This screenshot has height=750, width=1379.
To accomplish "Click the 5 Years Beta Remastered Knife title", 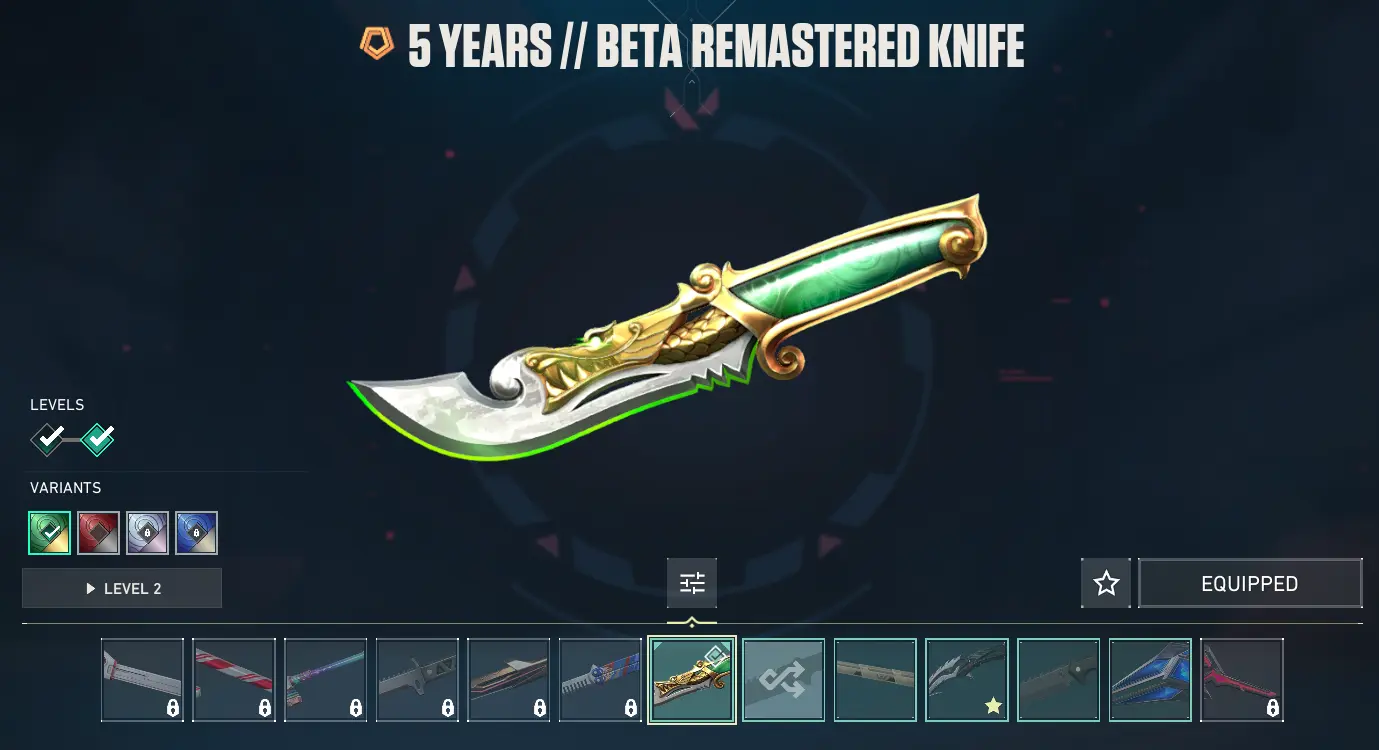I will pos(716,46).
